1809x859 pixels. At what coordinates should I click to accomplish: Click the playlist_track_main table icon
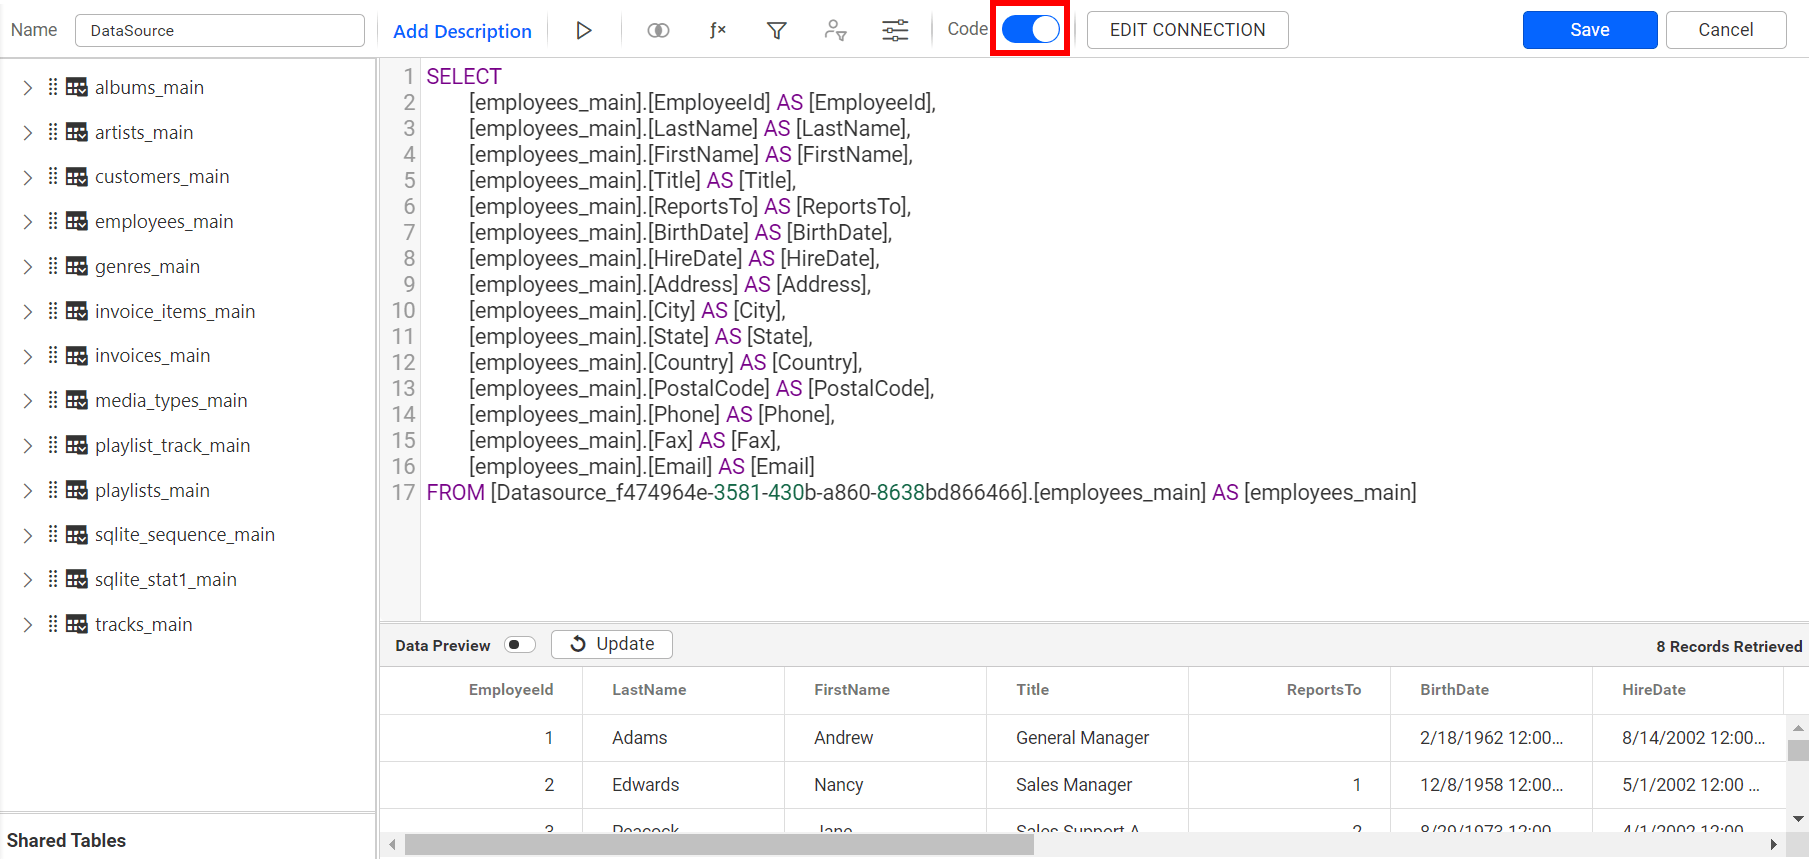pos(77,445)
